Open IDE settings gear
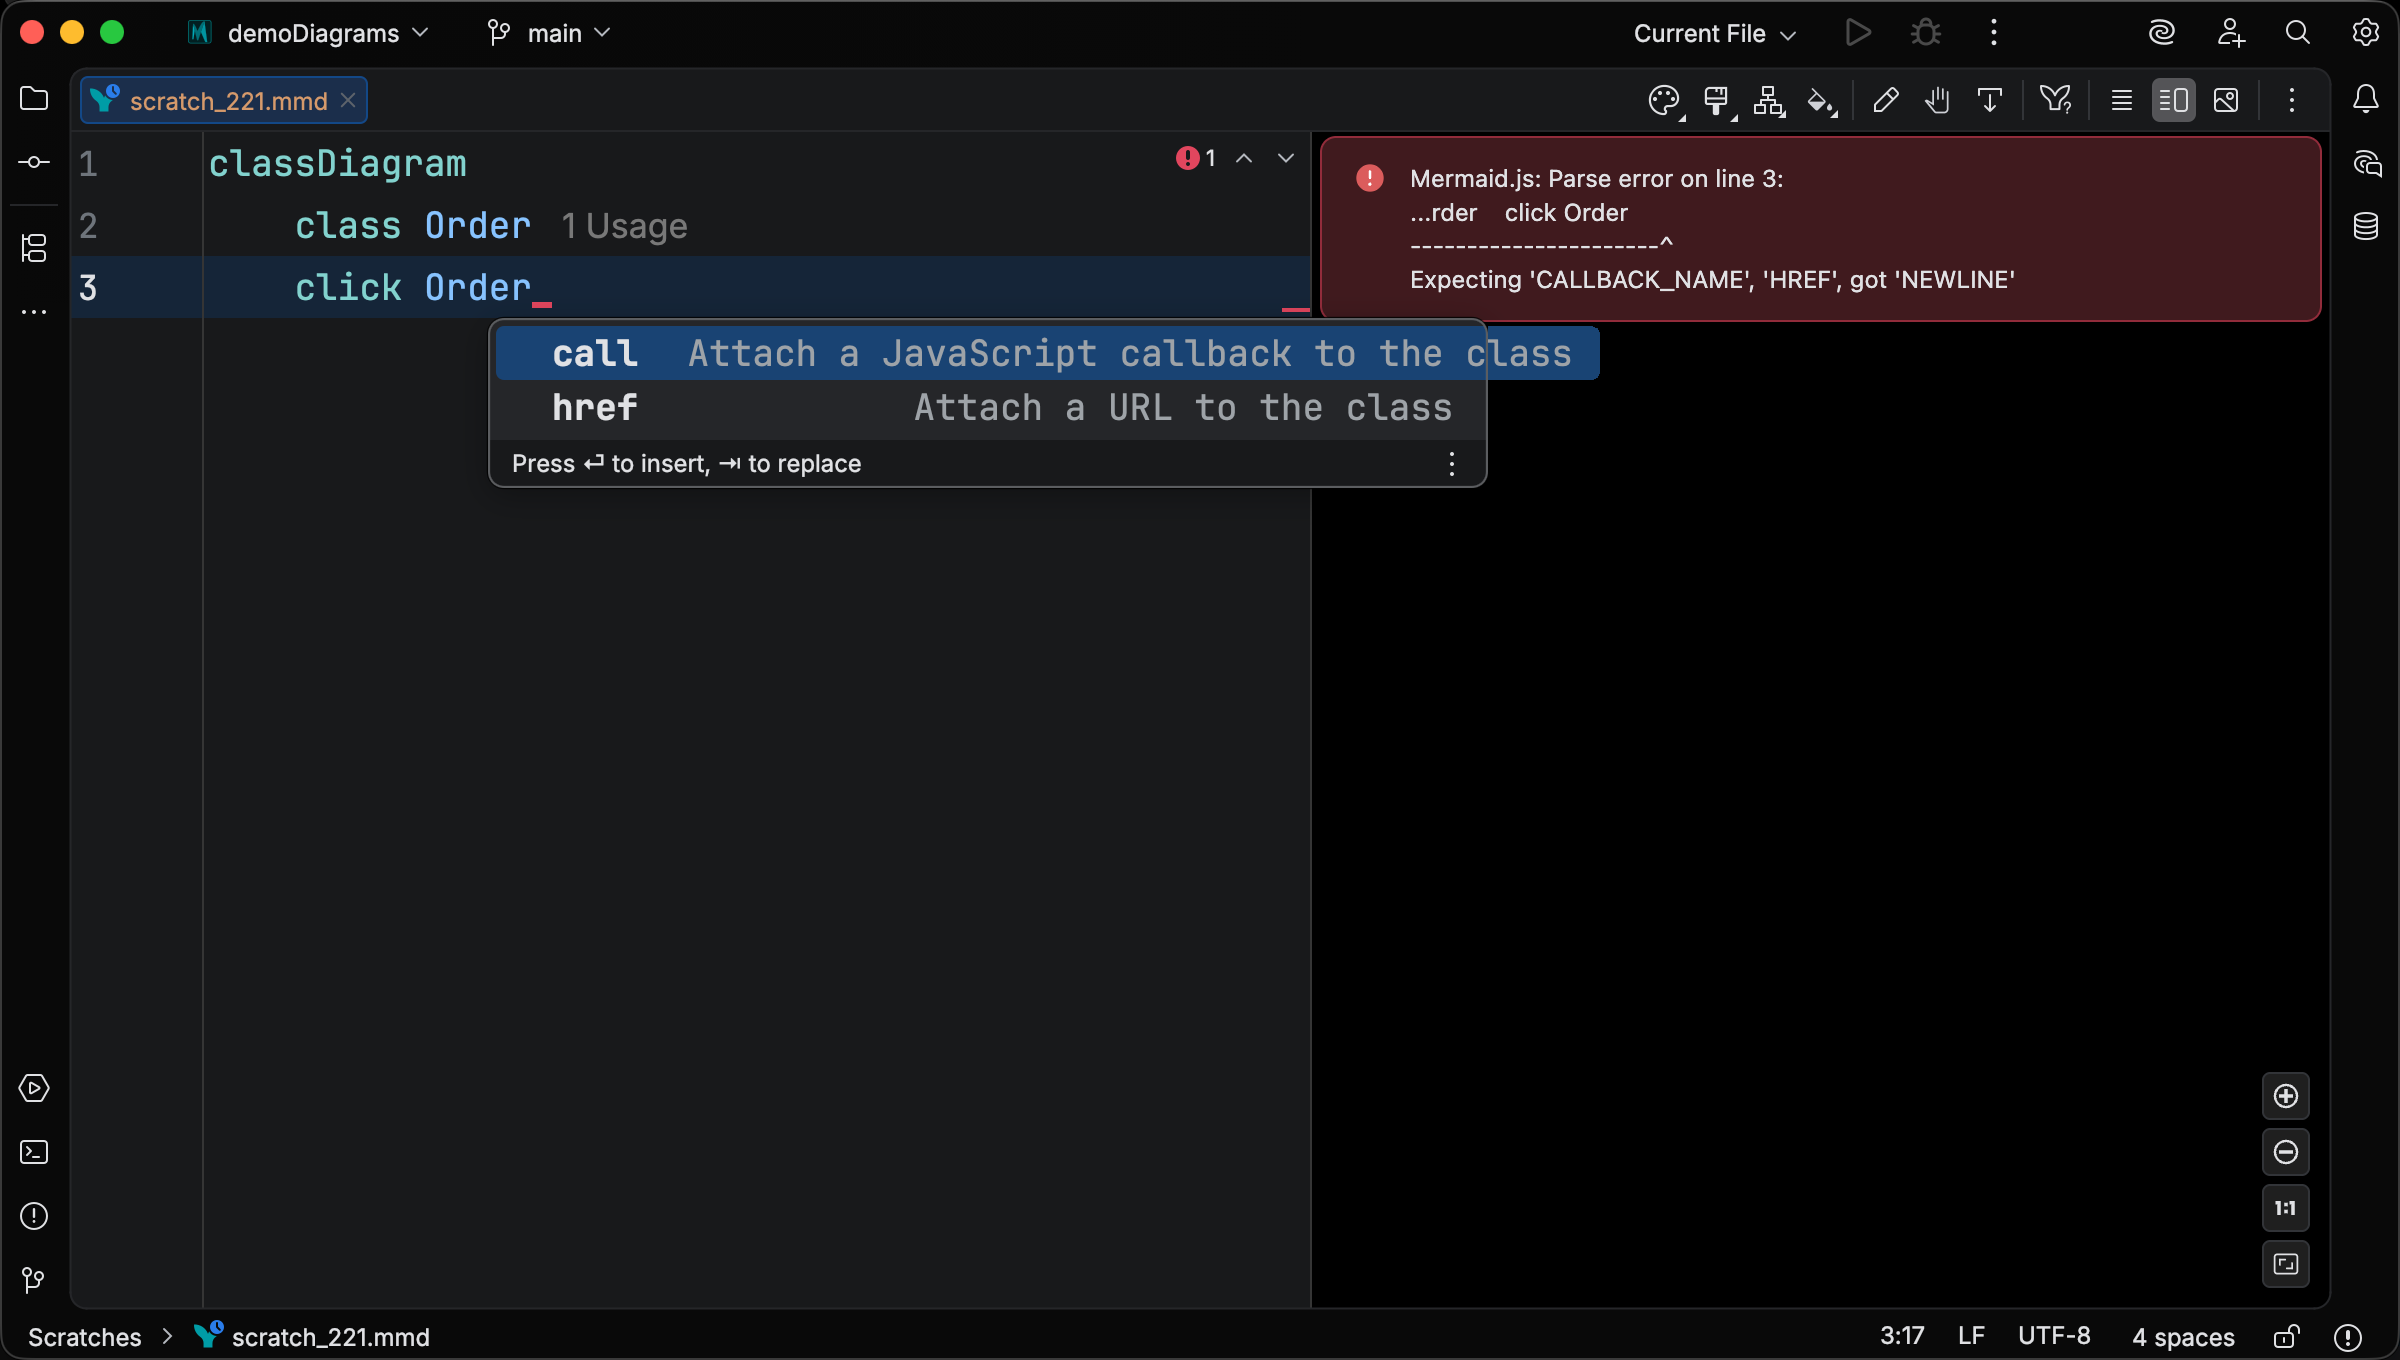The height and width of the screenshot is (1360, 2400). pos(2366,33)
